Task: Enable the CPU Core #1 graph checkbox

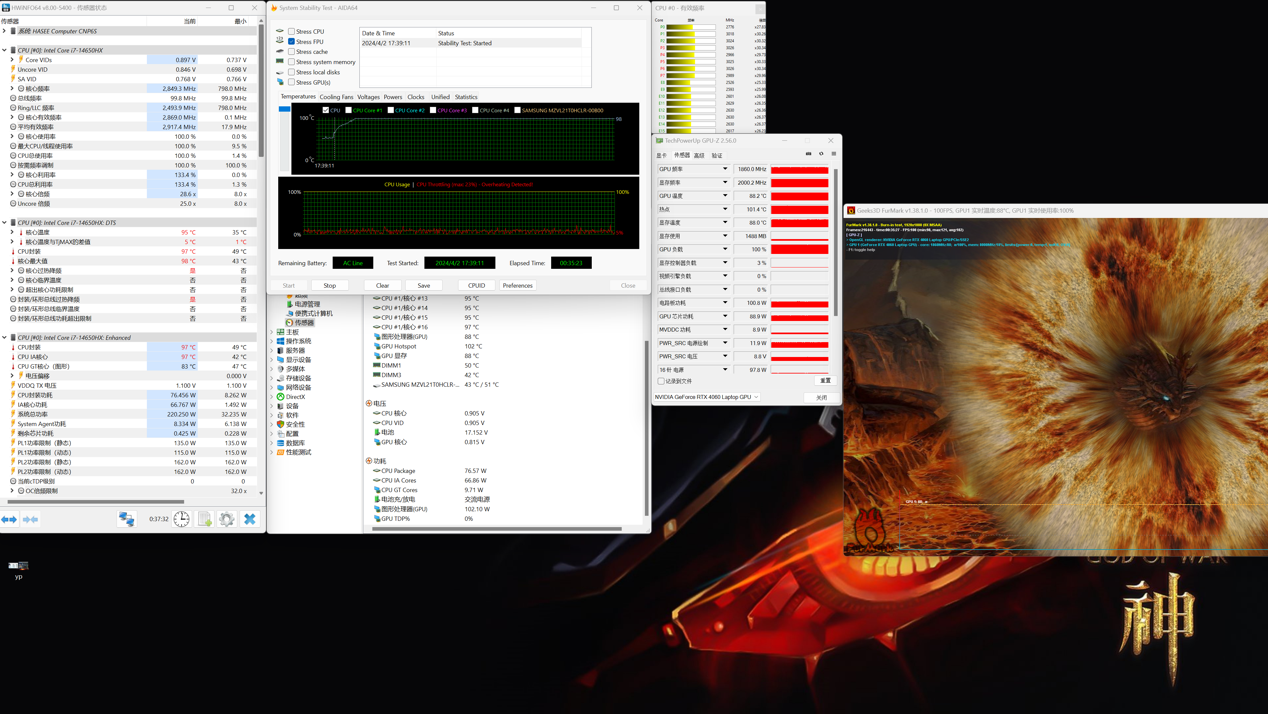Action: (348, 110)
